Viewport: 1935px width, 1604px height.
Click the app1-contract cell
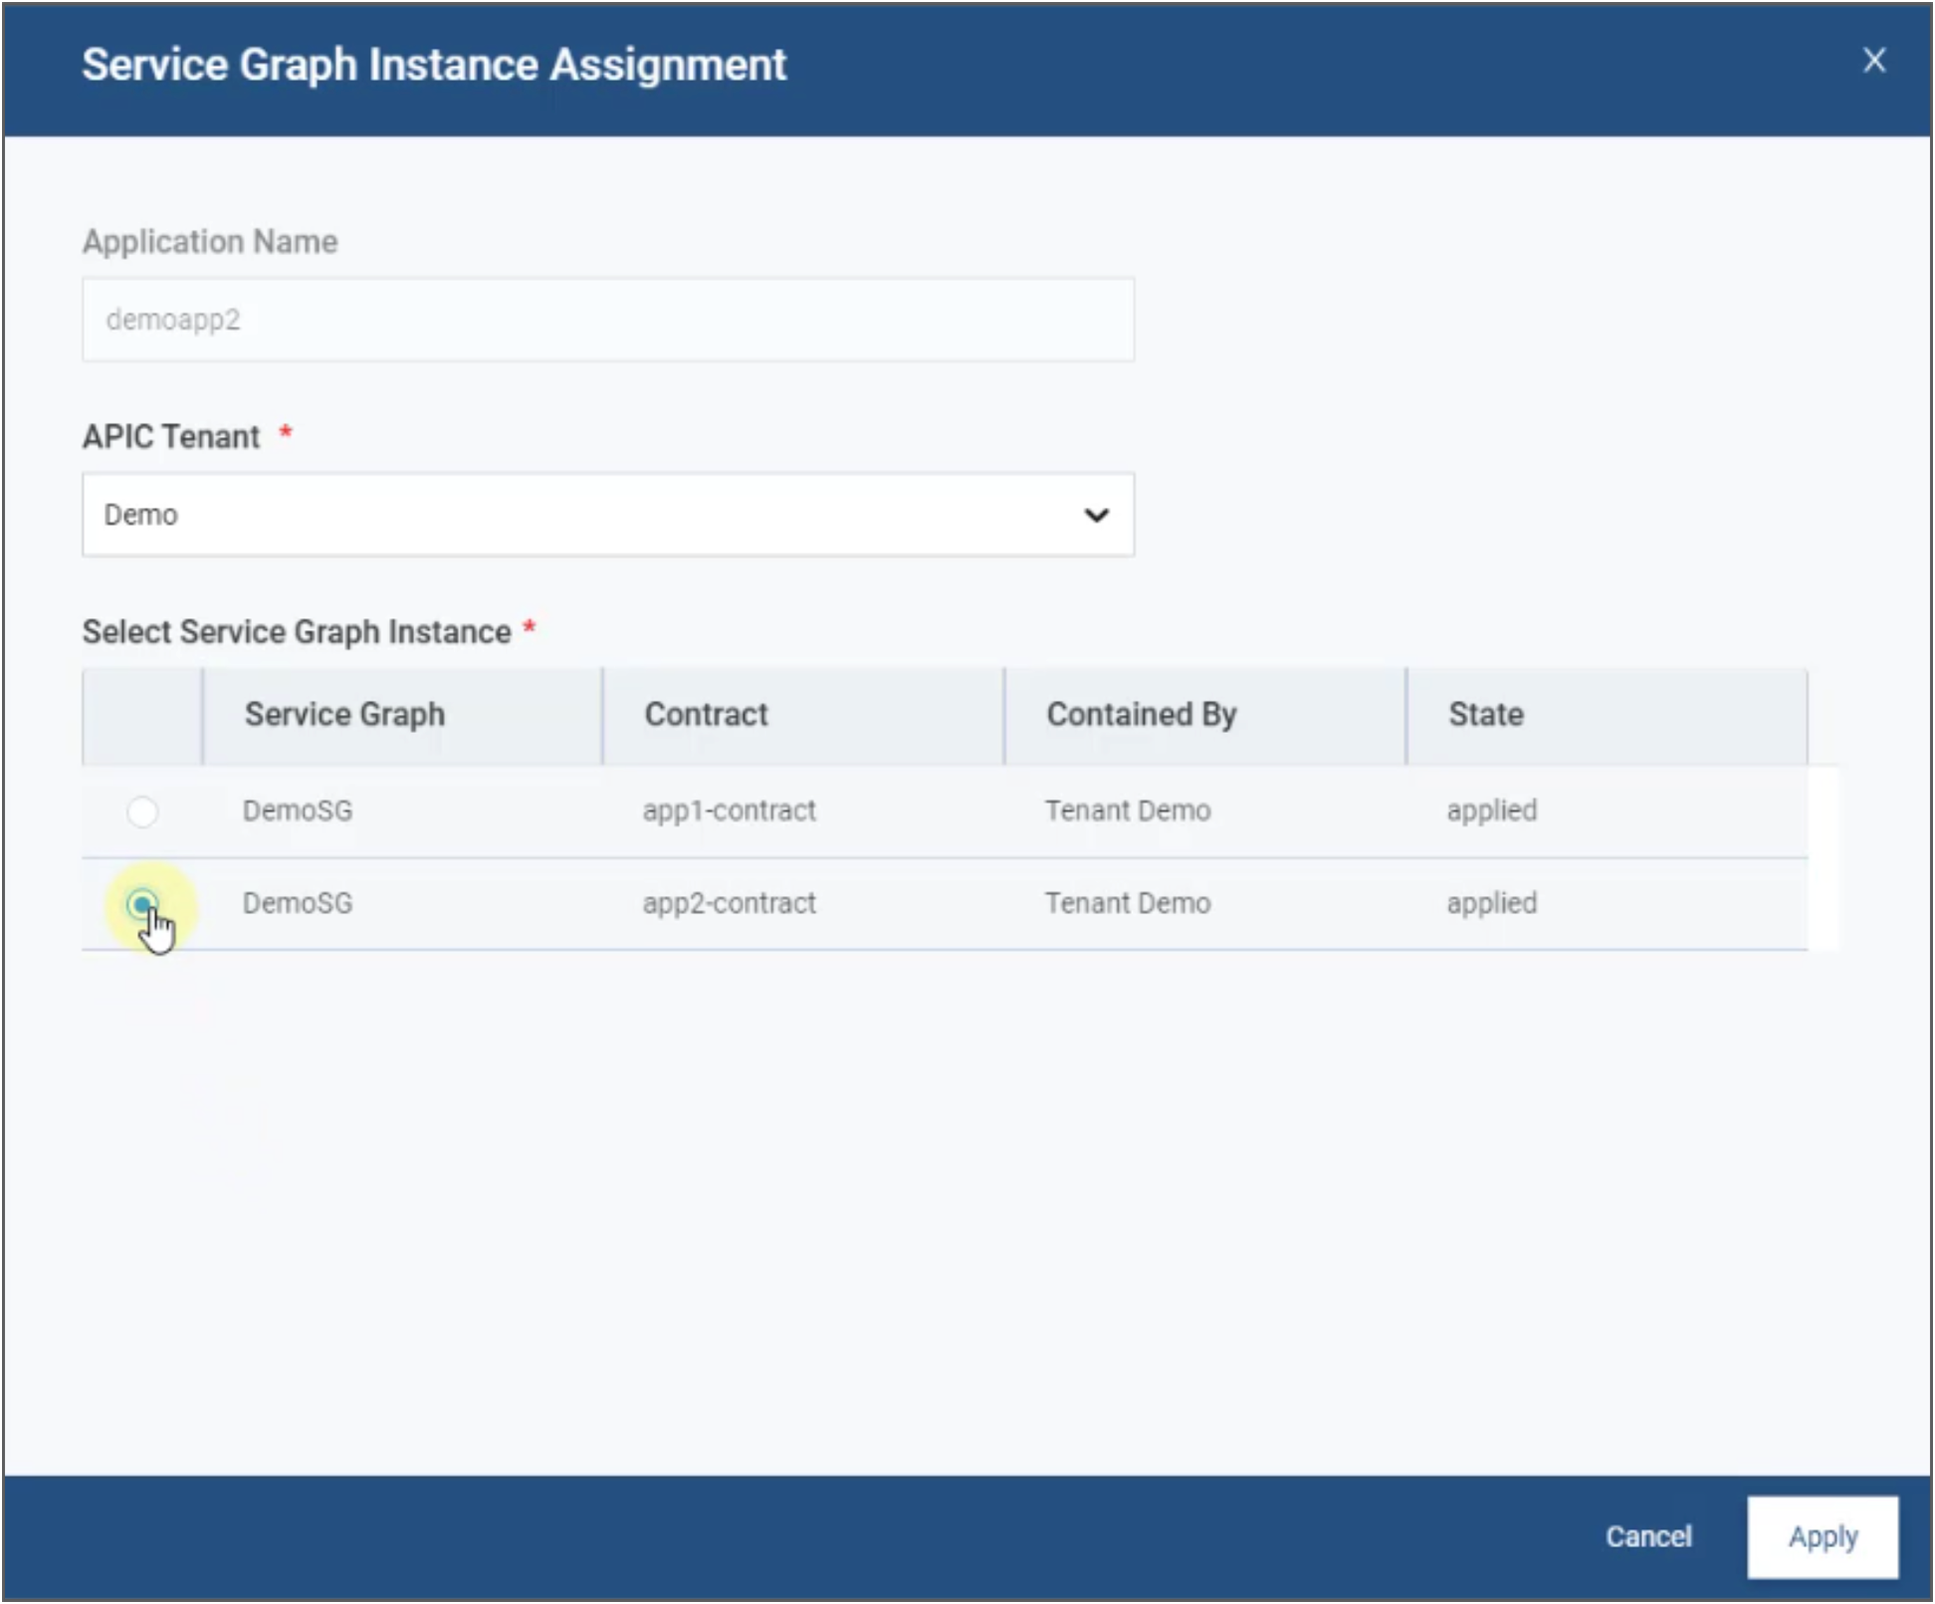[729, 811]
